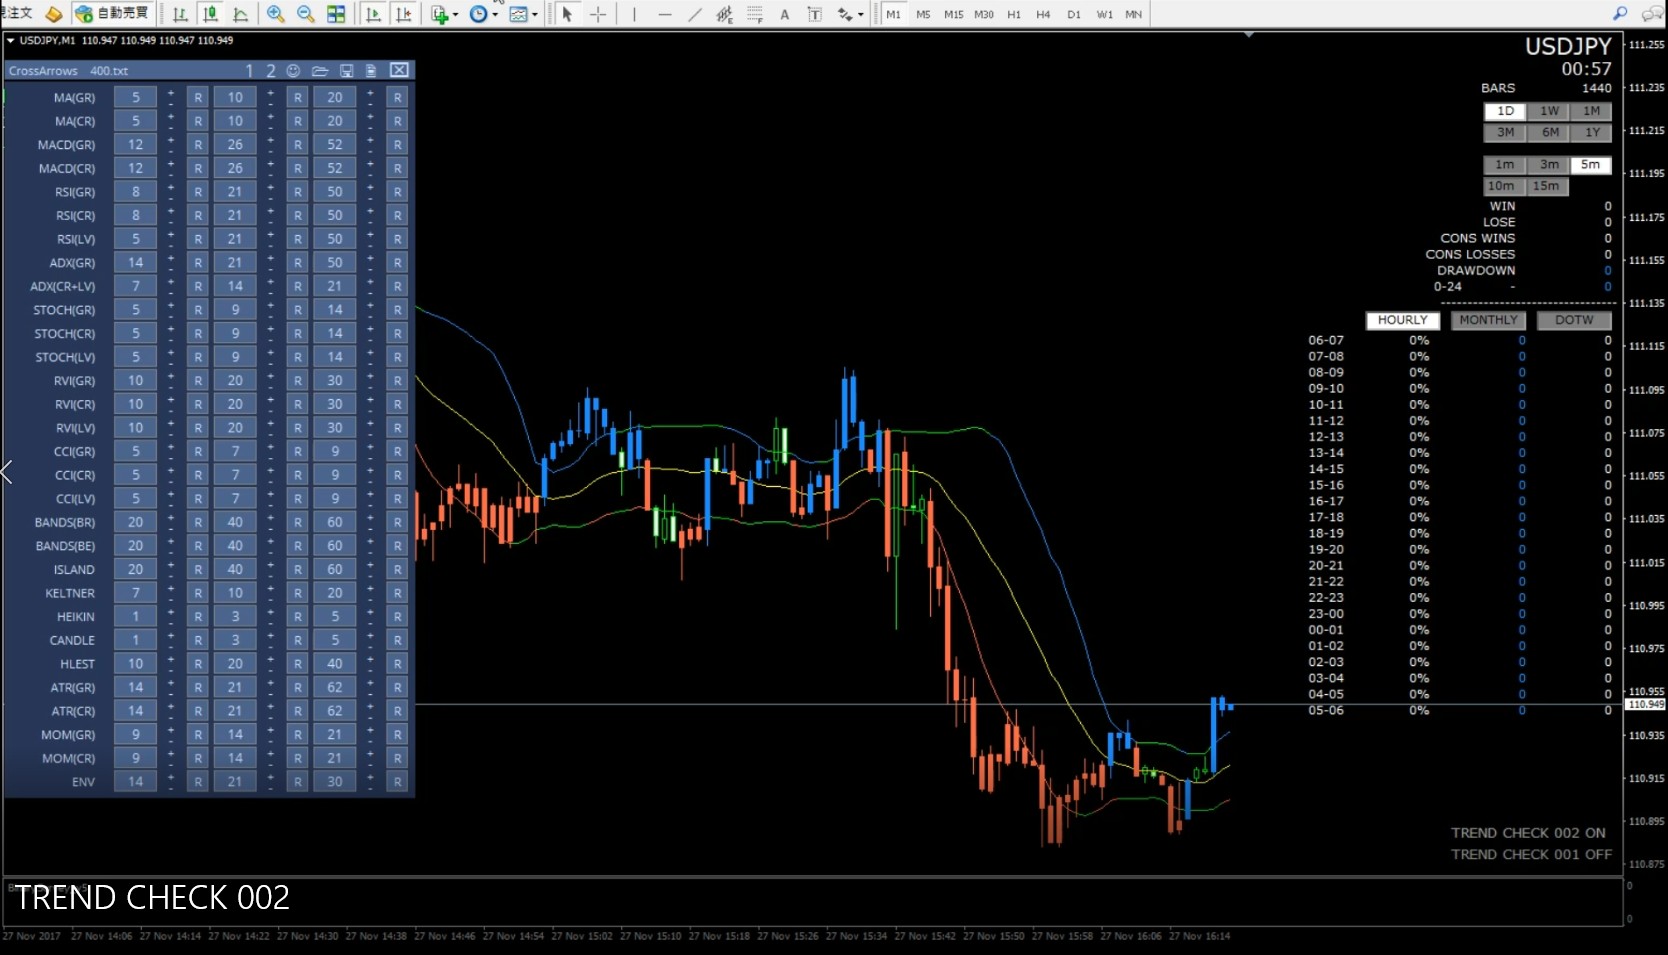Image resolution: width=1668 pixels, height=955 pixels.
Task: Expand the side panel arrow on left edge
Action: tap(6, 473)
